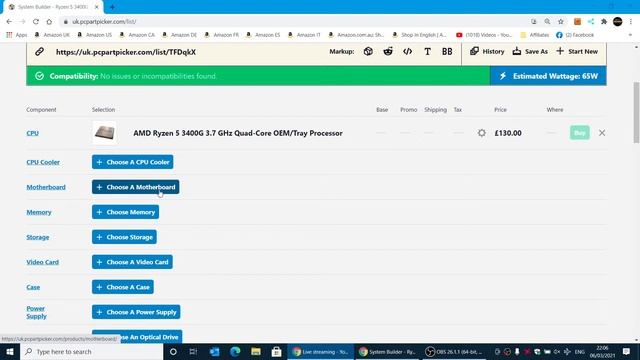Open the Windows notification center
This screenshot has width=640, height=360.
626,351
